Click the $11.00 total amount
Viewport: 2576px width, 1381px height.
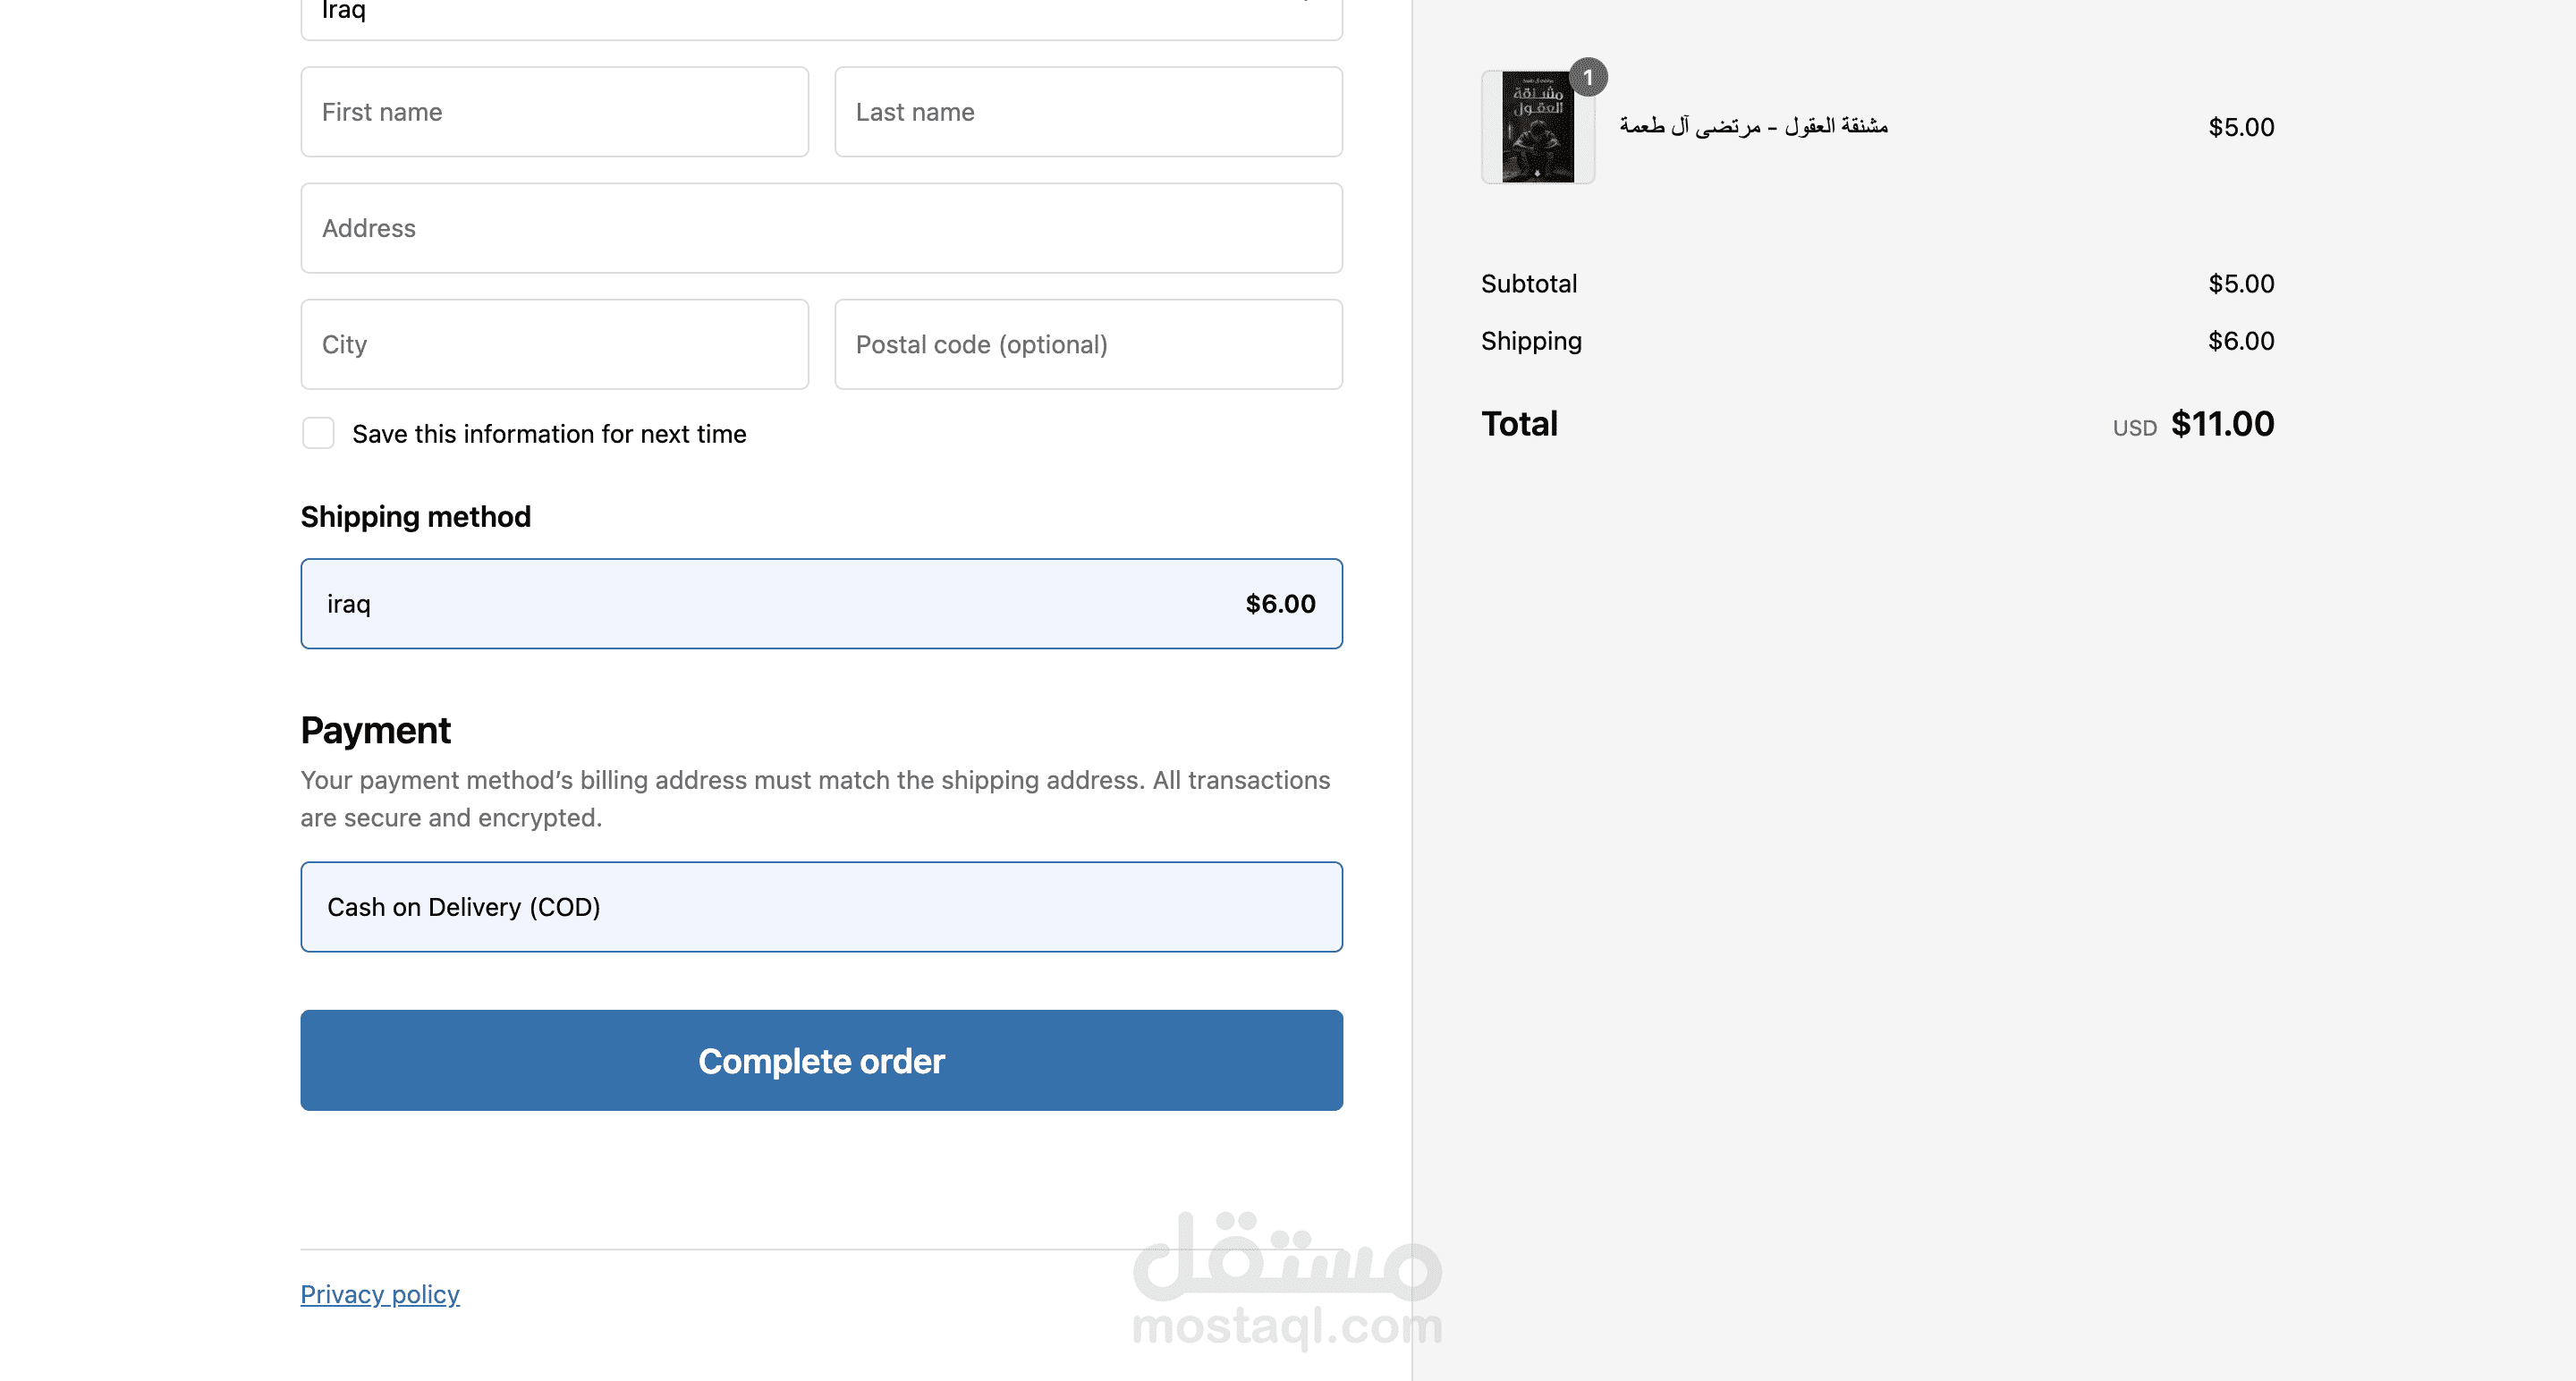coord(2222,424)
